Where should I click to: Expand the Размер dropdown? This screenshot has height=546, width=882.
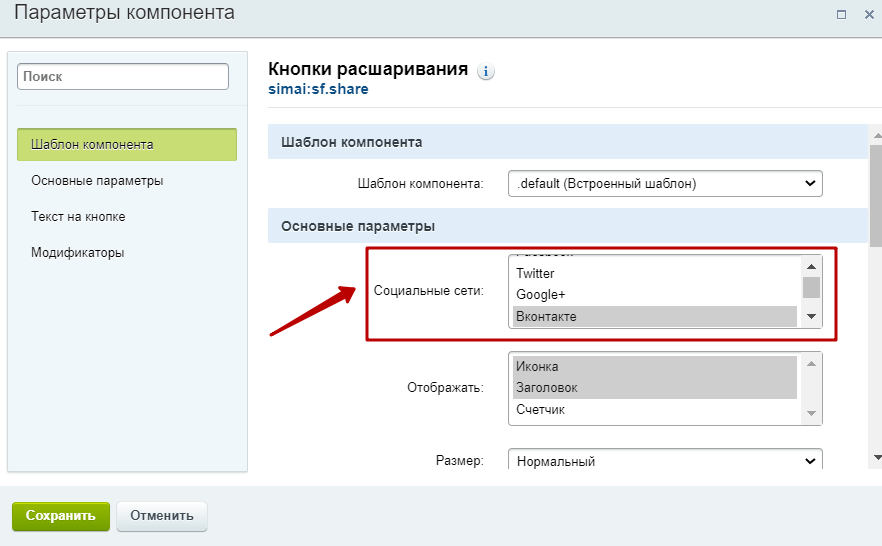click(x=664, y=461)
